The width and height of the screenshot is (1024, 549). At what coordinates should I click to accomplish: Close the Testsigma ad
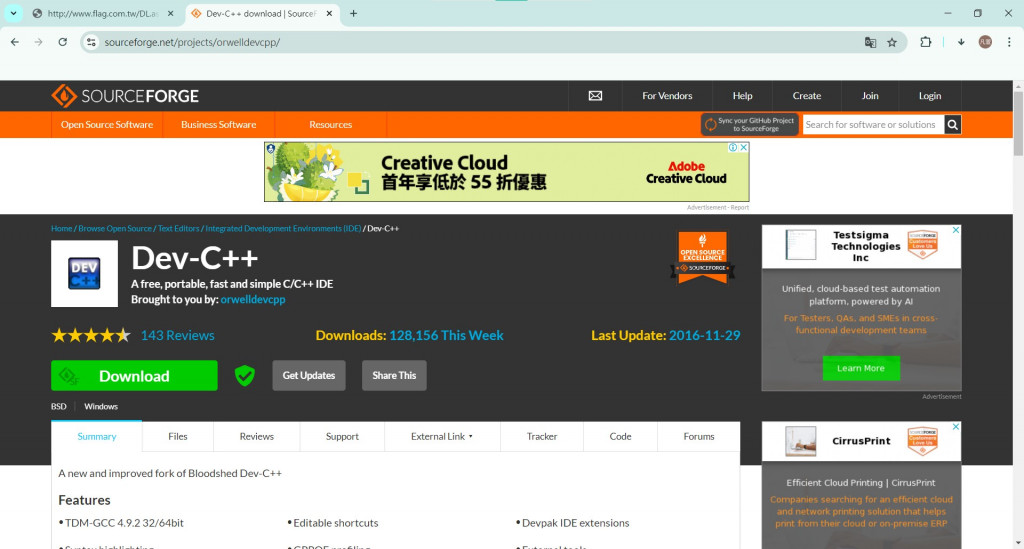pyautogui.click(x=955, y=230)
